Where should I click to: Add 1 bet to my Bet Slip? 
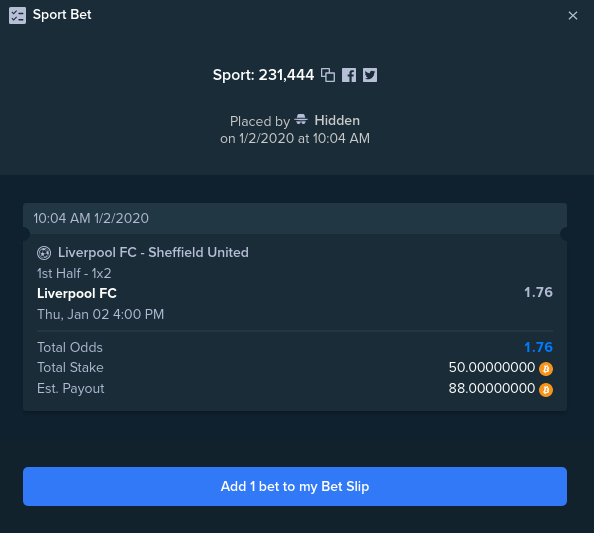tap(295, 486)
